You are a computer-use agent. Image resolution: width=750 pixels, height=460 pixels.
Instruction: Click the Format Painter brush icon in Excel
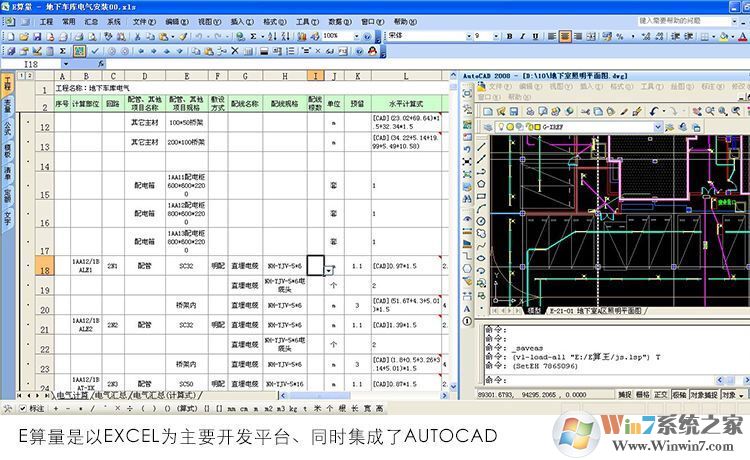point(182,37)
